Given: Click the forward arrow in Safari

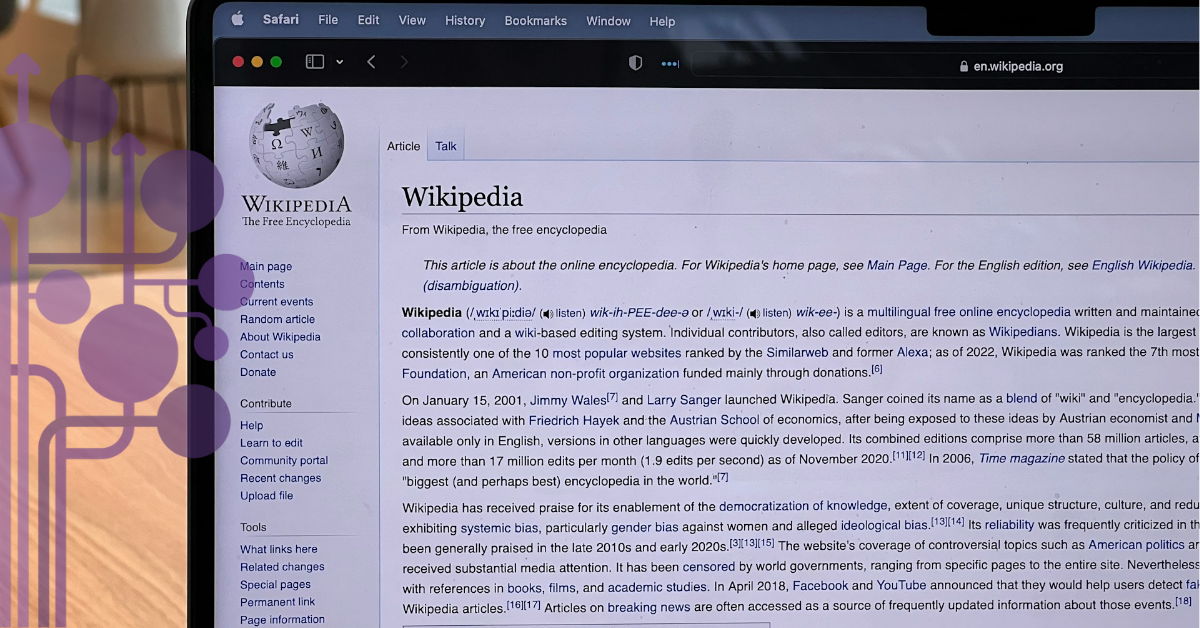Looking at the screenshot, I should point(404,62).
